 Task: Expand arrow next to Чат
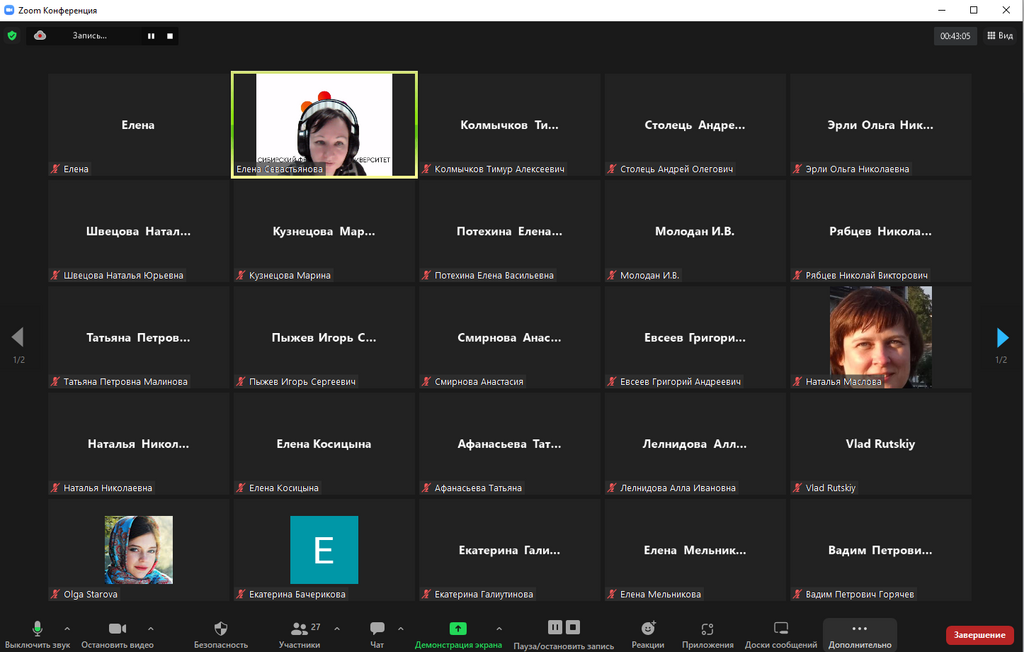coord(400,628)
